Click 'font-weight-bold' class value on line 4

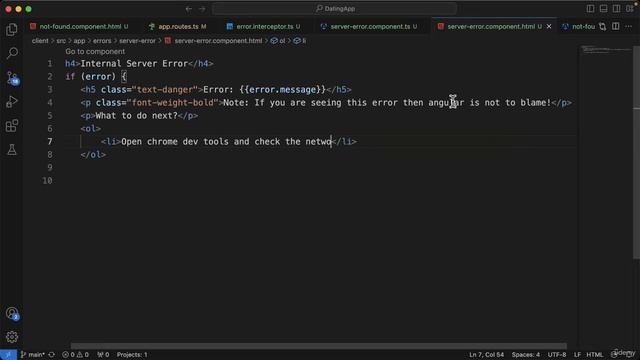pos(173,102)
